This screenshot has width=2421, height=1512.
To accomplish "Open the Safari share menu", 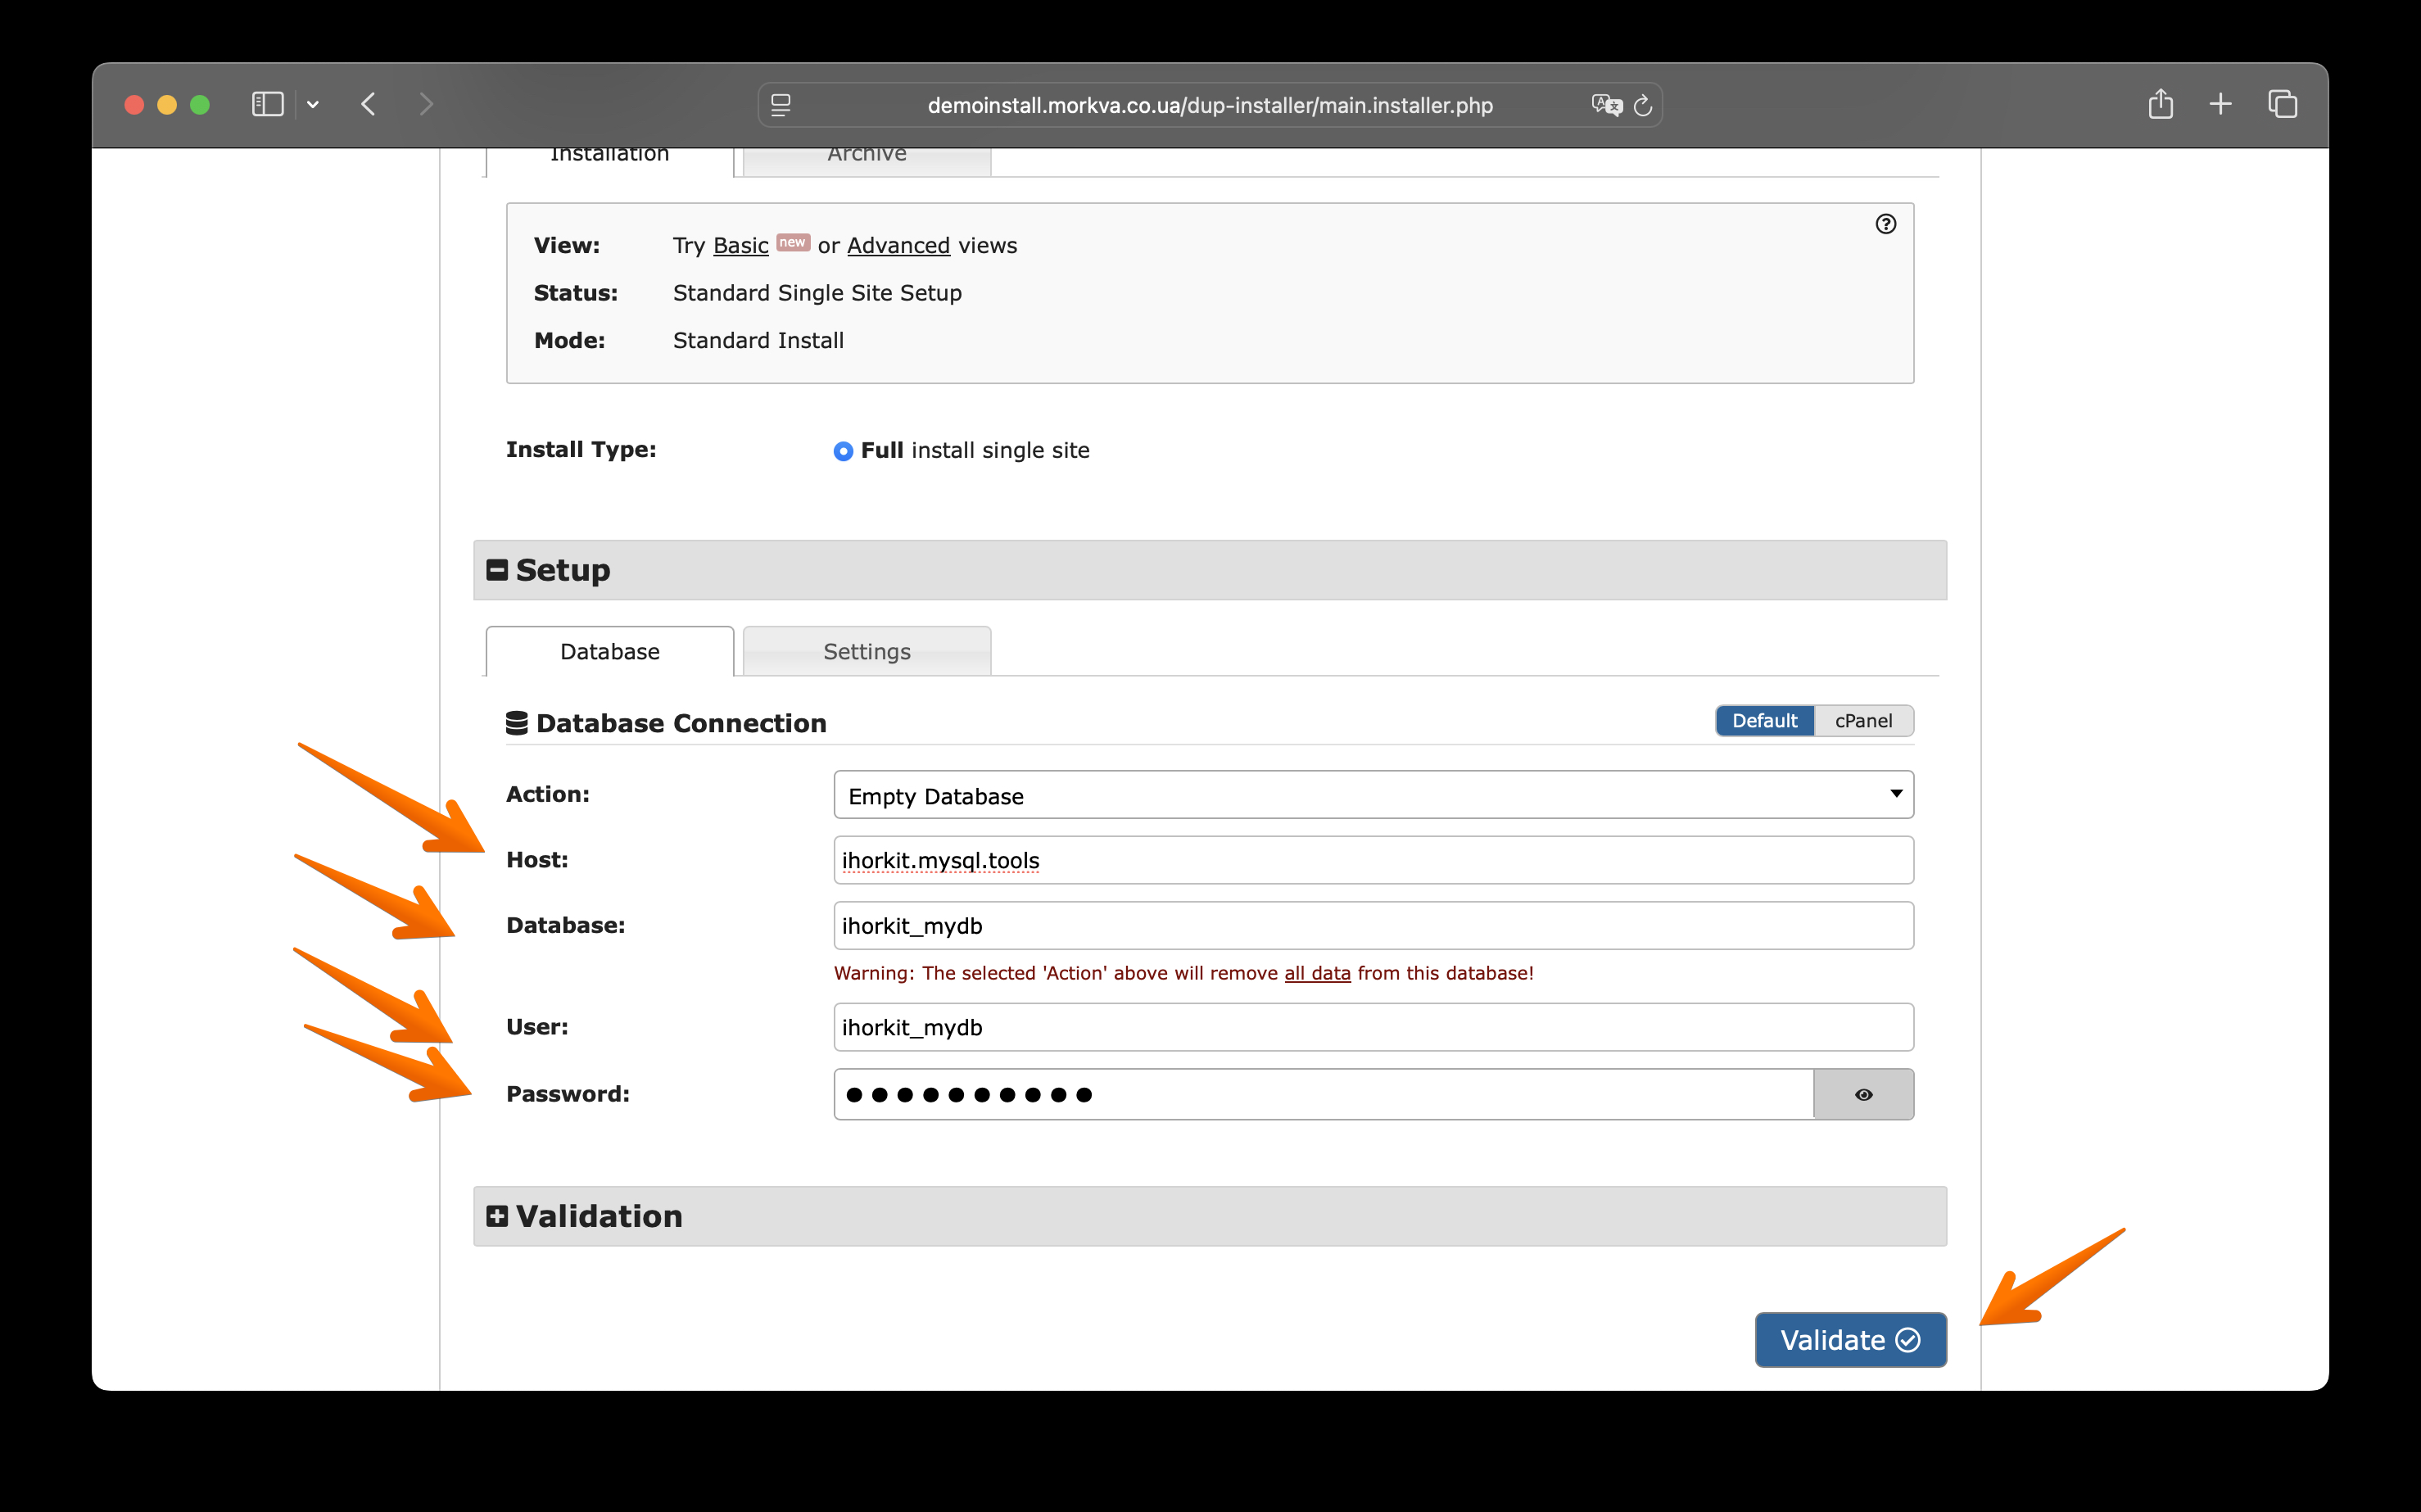I will 2160,104.
